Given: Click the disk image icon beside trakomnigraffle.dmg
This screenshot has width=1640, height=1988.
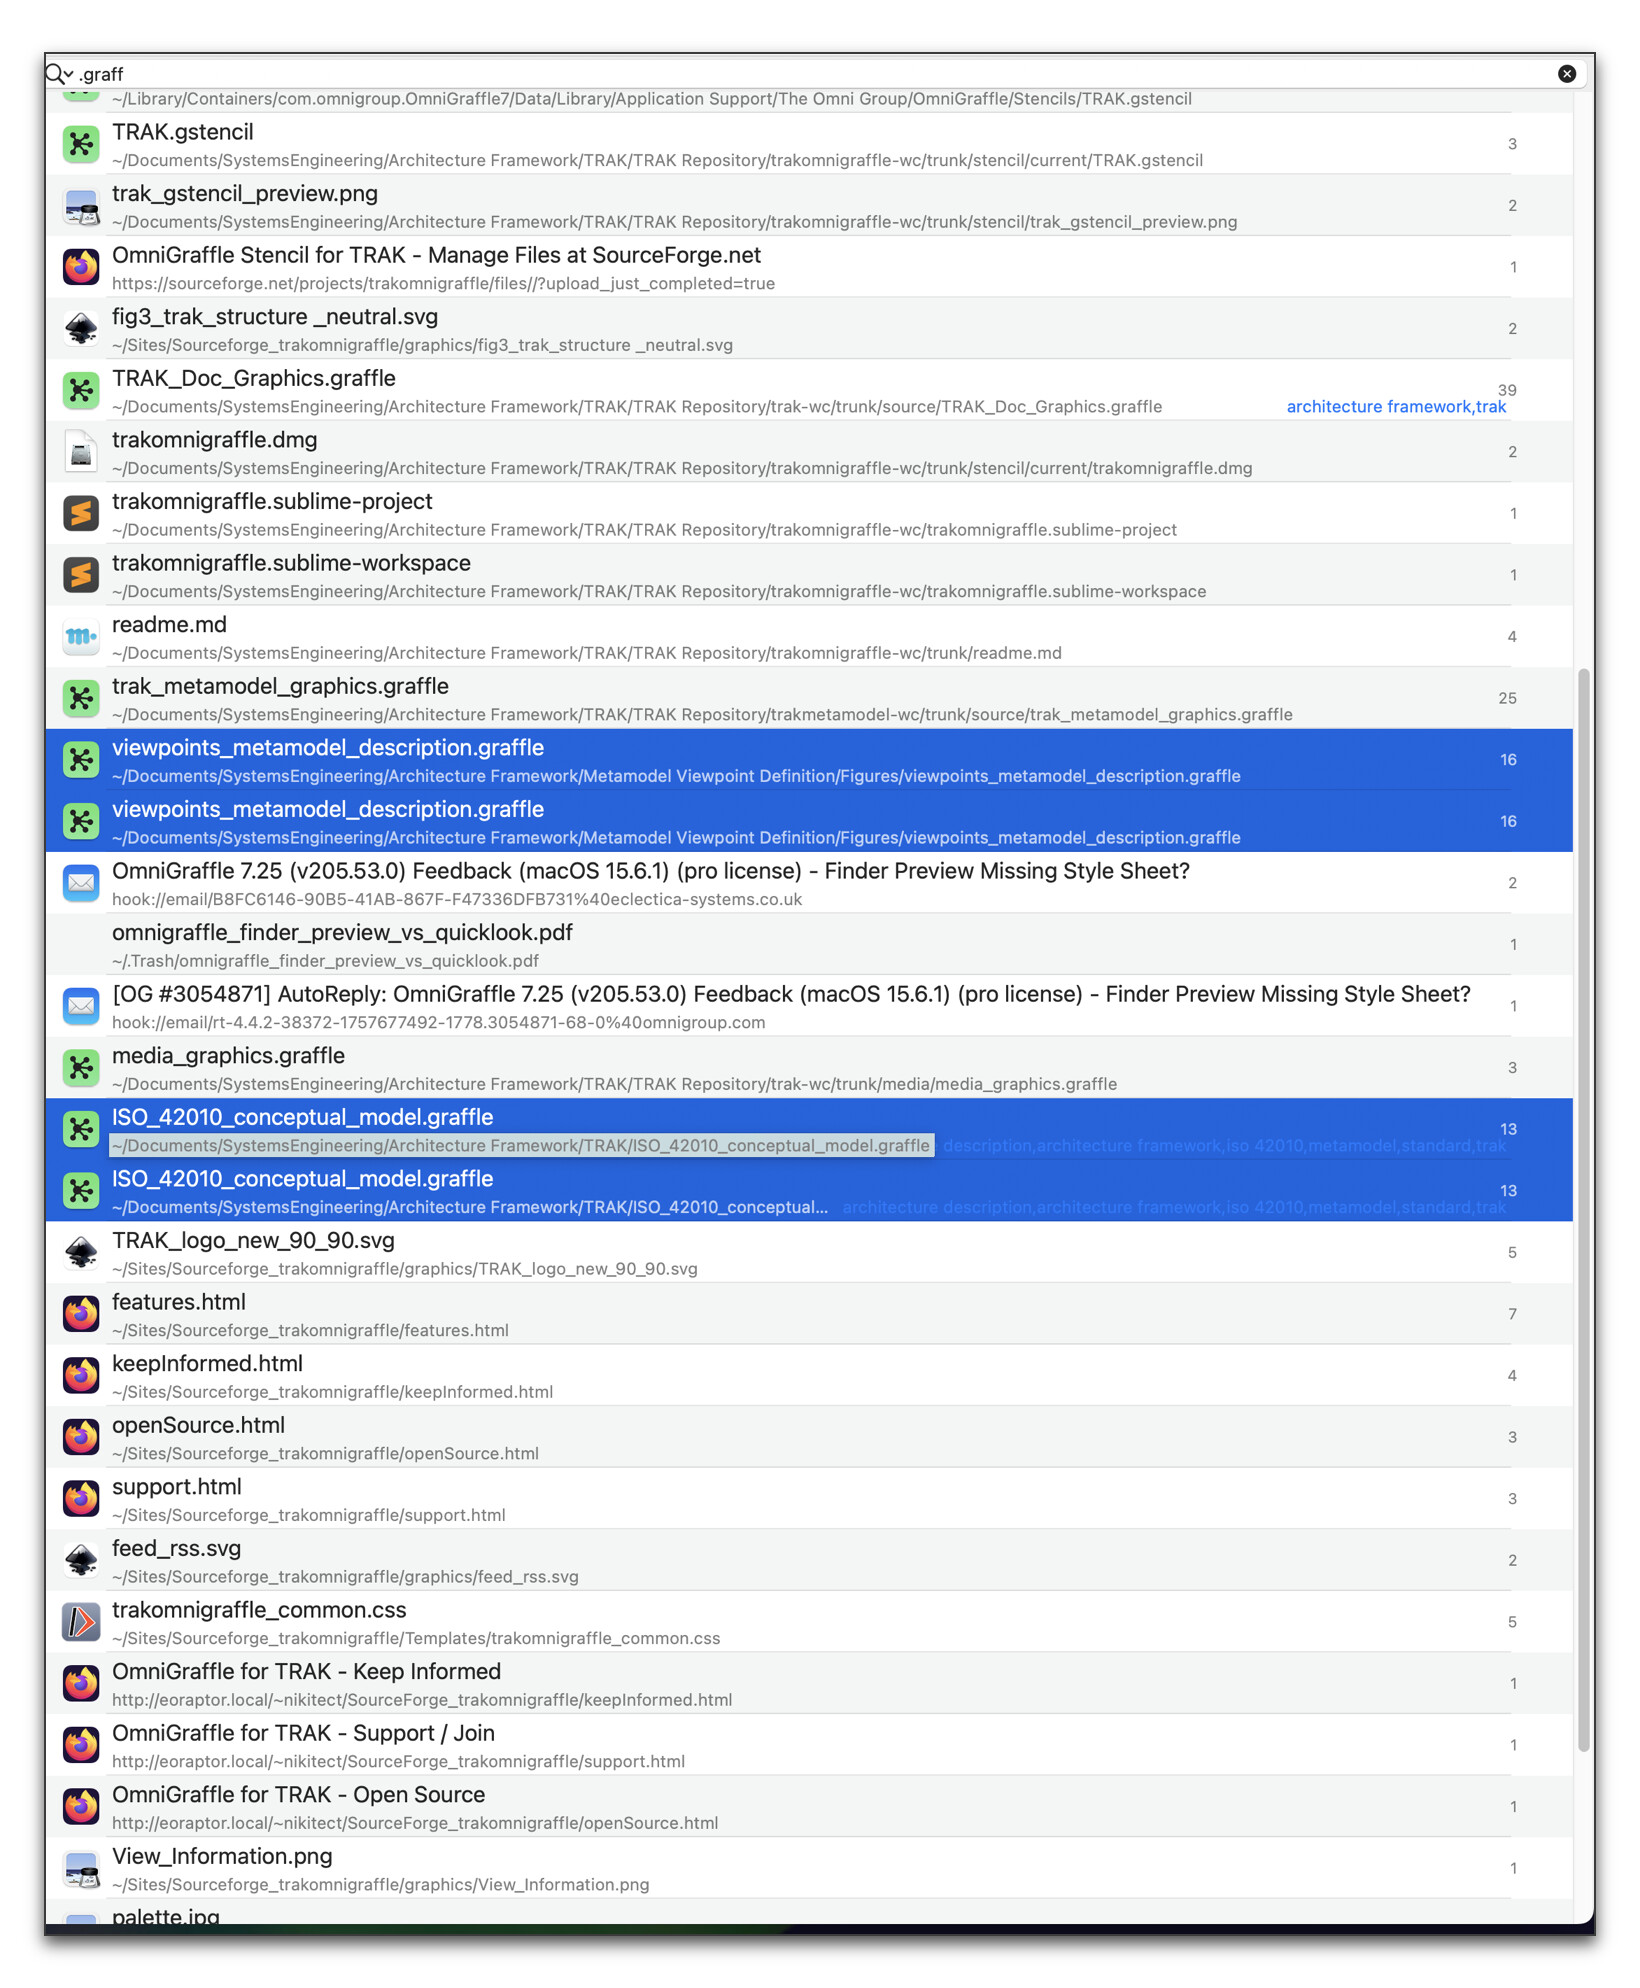Looking at the screenshot, I should tap(81, 452).
